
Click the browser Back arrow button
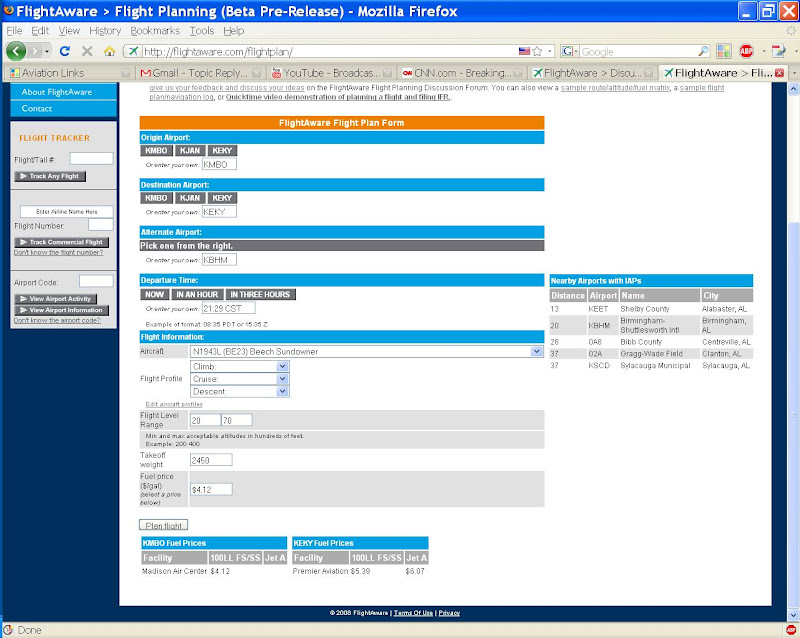point(16,51)
